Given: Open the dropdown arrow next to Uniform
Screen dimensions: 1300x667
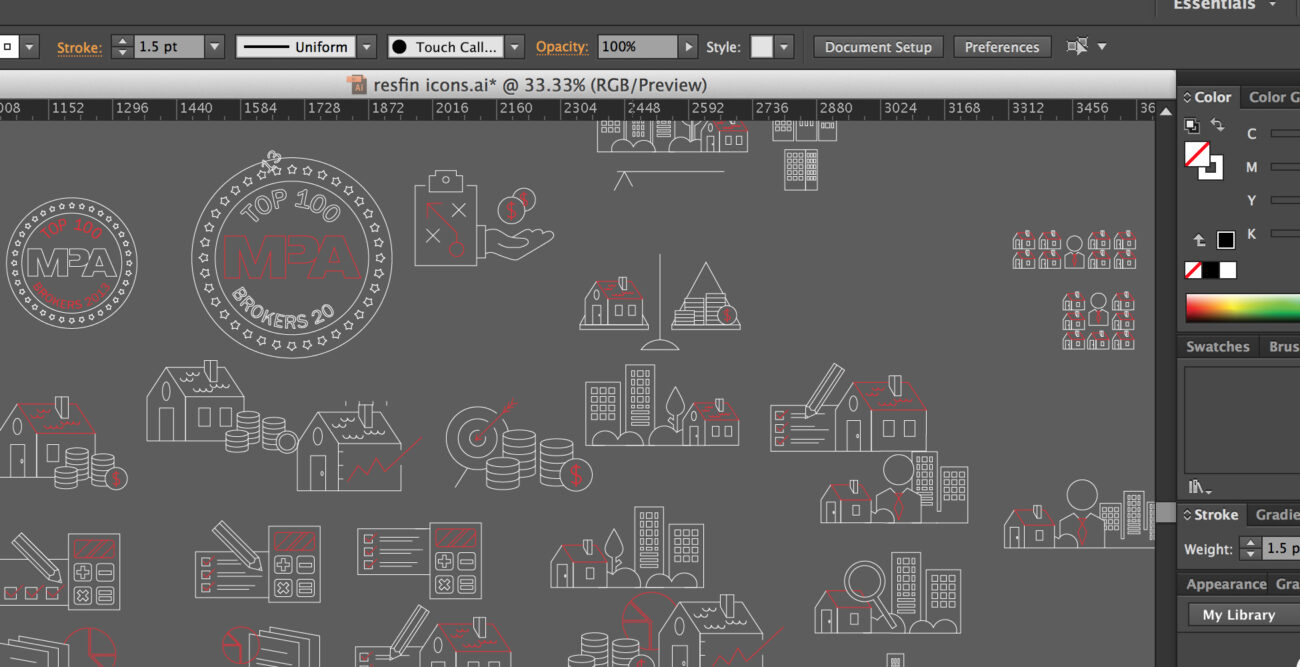Looking at the screenshot, I should [x=367, y=47].
